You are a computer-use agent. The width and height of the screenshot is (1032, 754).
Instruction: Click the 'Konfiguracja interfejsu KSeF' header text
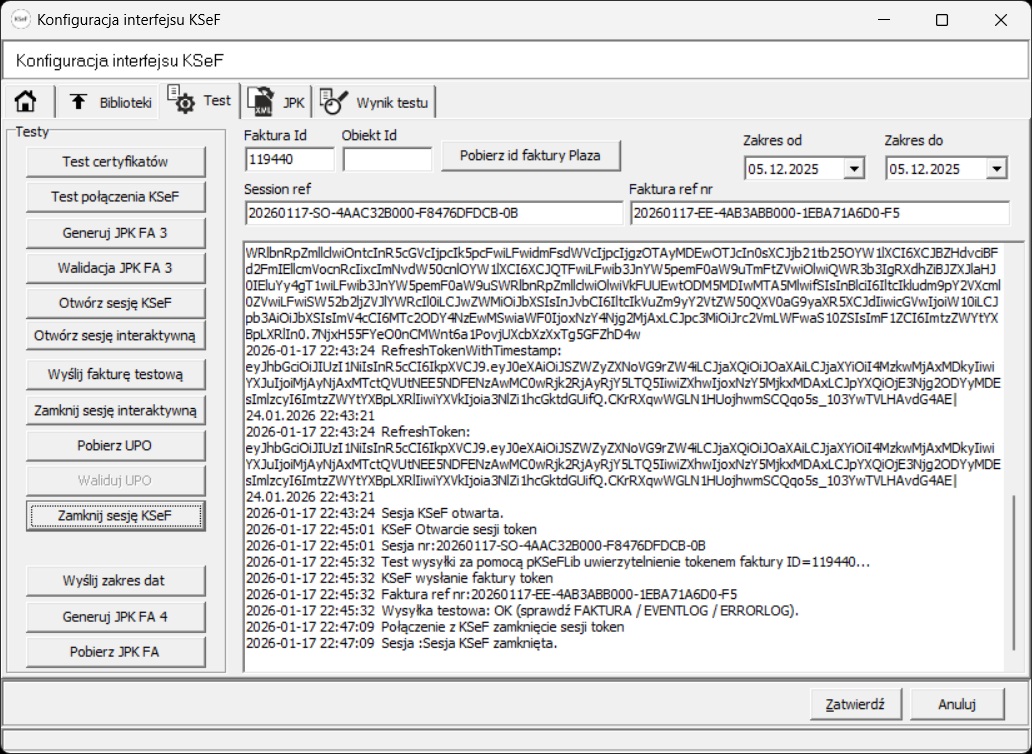pos(120,61)
